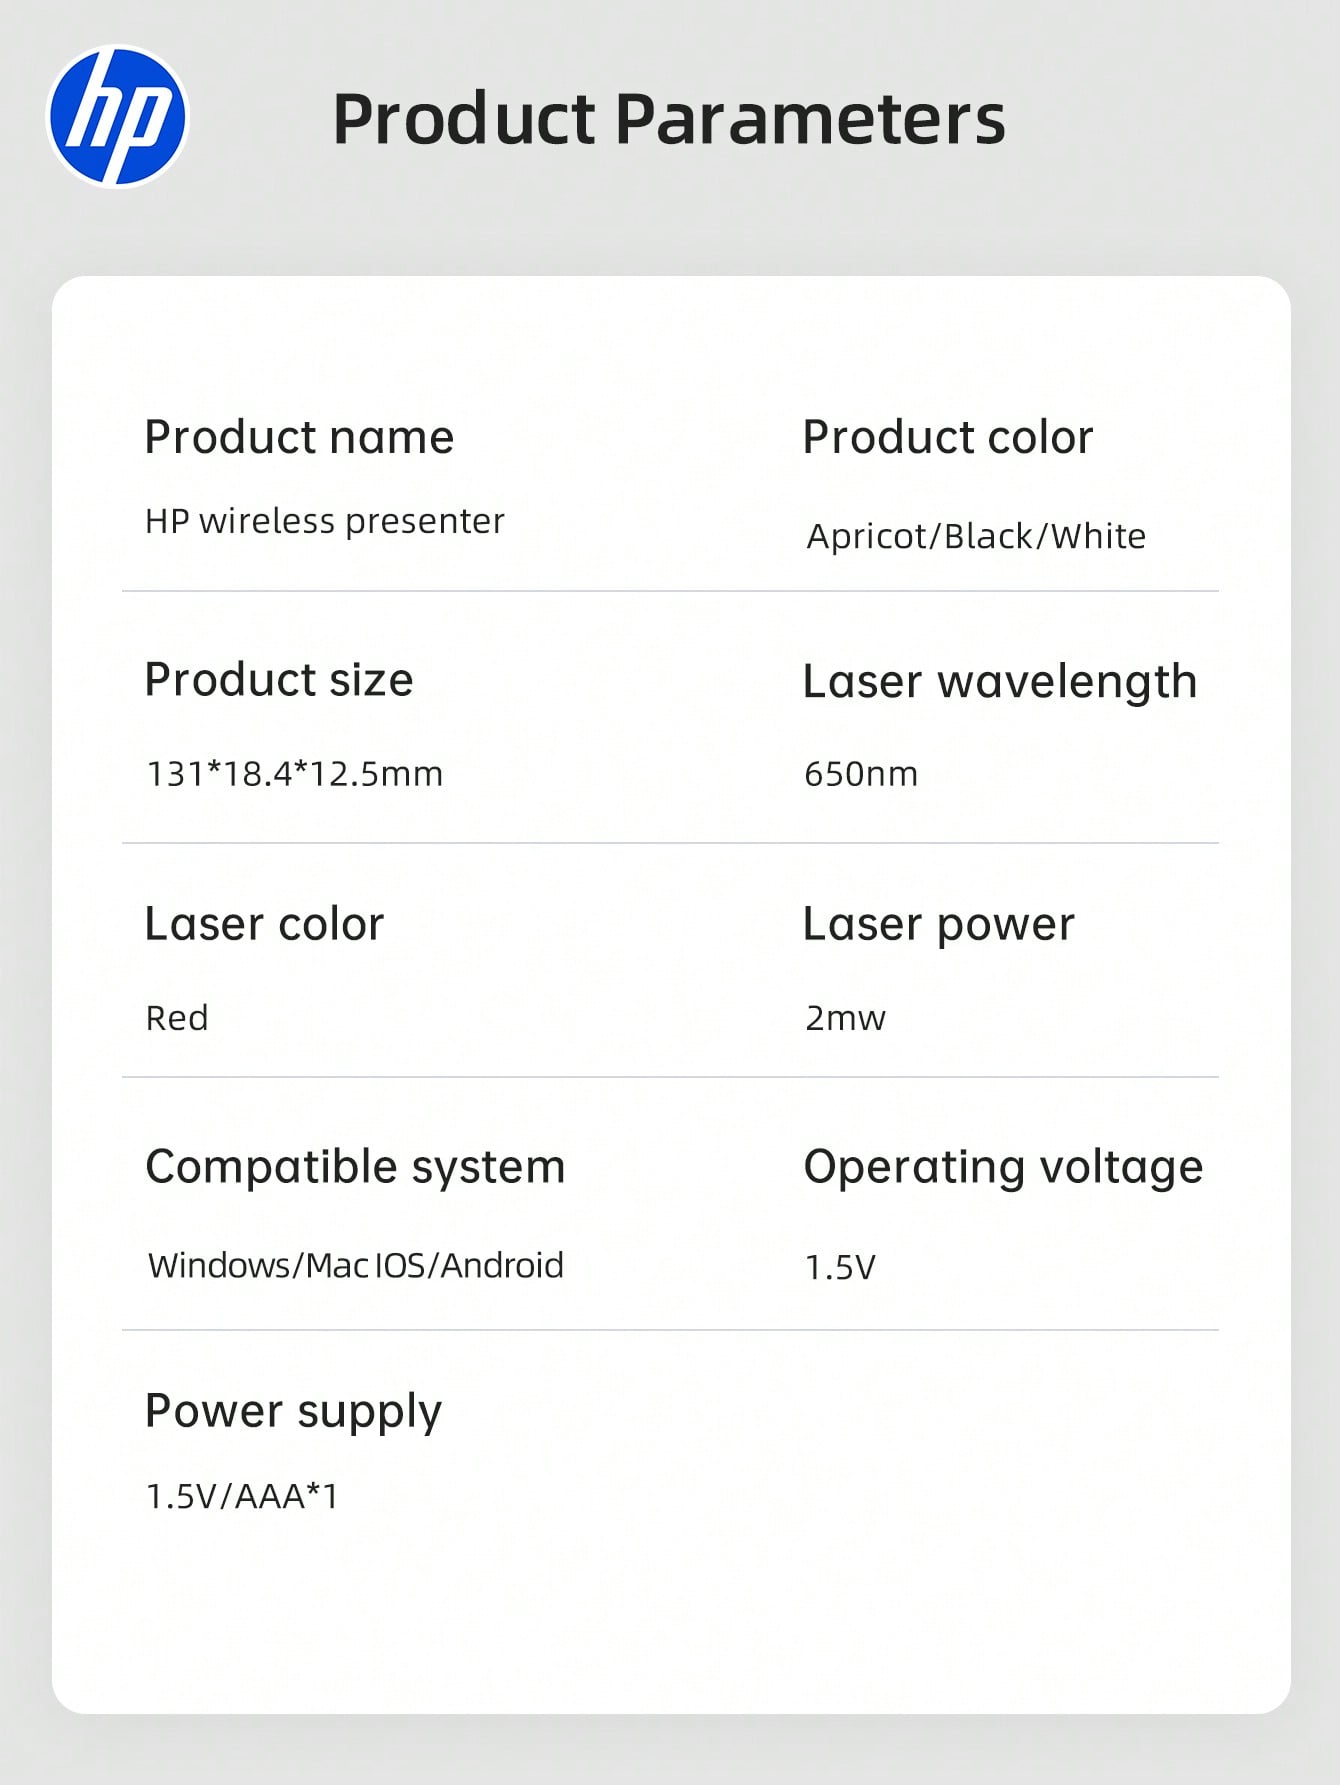Select the Product Parameters title
This screenshot has height=1785, width=1340.
coord(669,119)
